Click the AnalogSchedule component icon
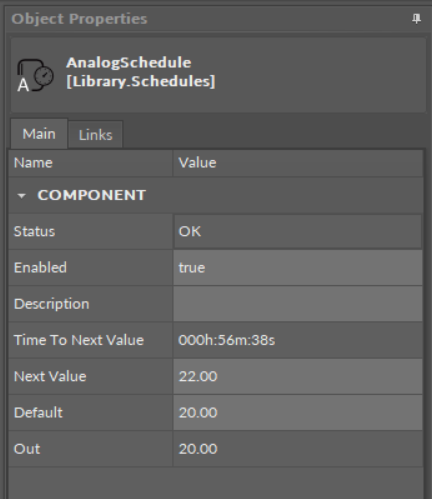Viewport: 432px width, 499px height. (x=35, y=75)
